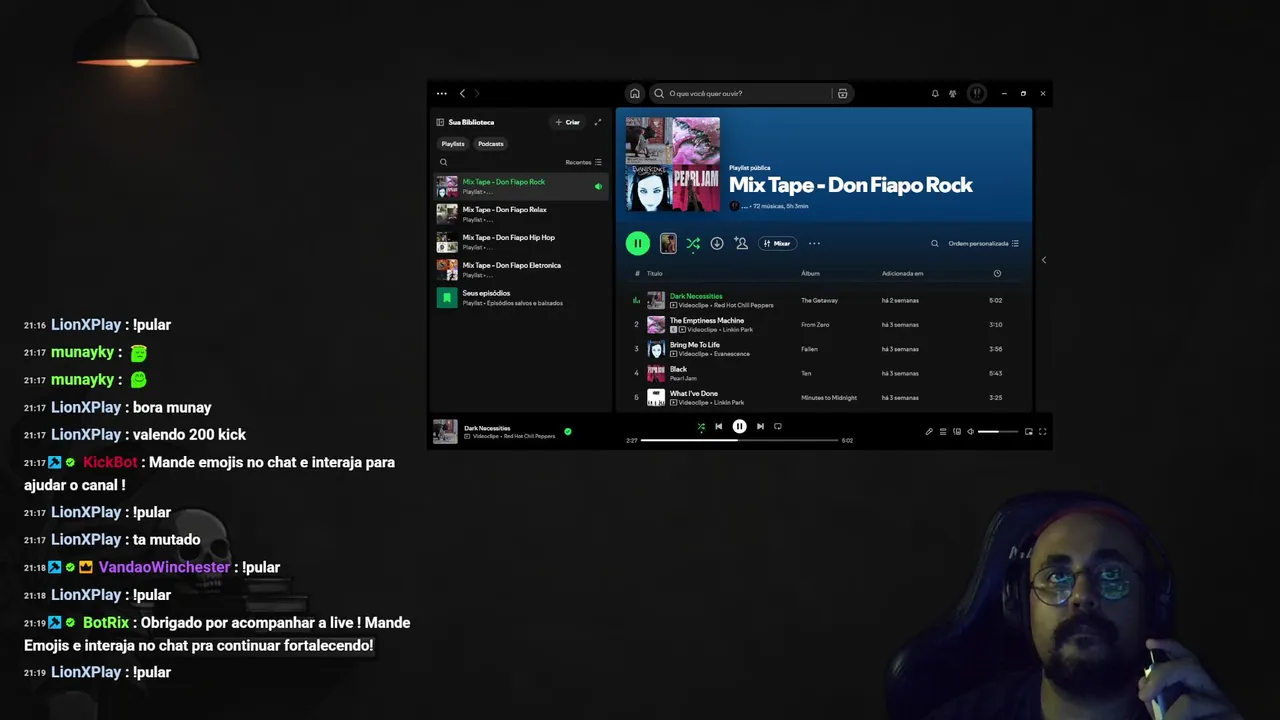This screenshot has height=720, width=1280.
Task: Click the now-playing album art in the bottom bar
Action: pyautogui.click(x=445, y=431)
